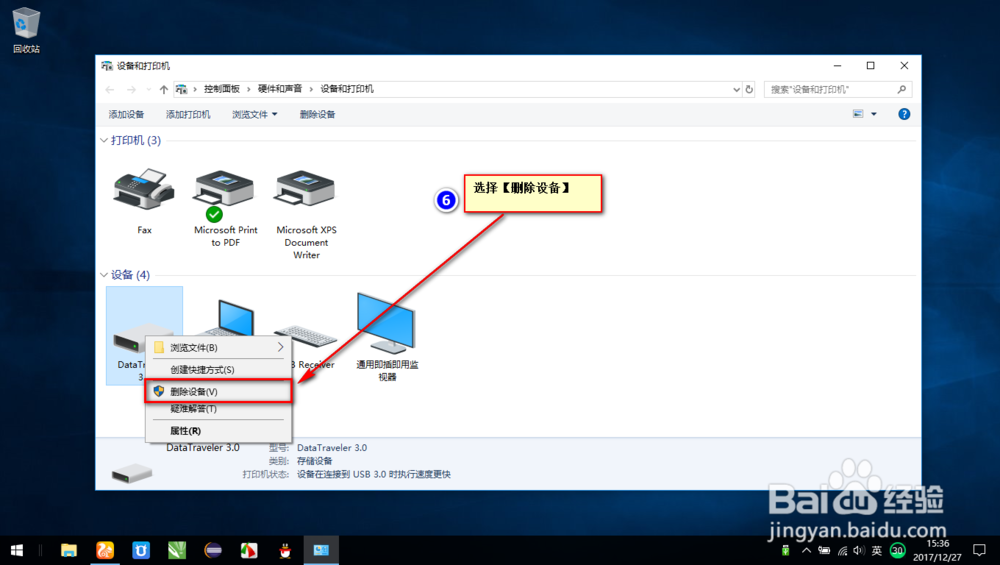Open the UC browser taskbar icon

pos(105,550)
